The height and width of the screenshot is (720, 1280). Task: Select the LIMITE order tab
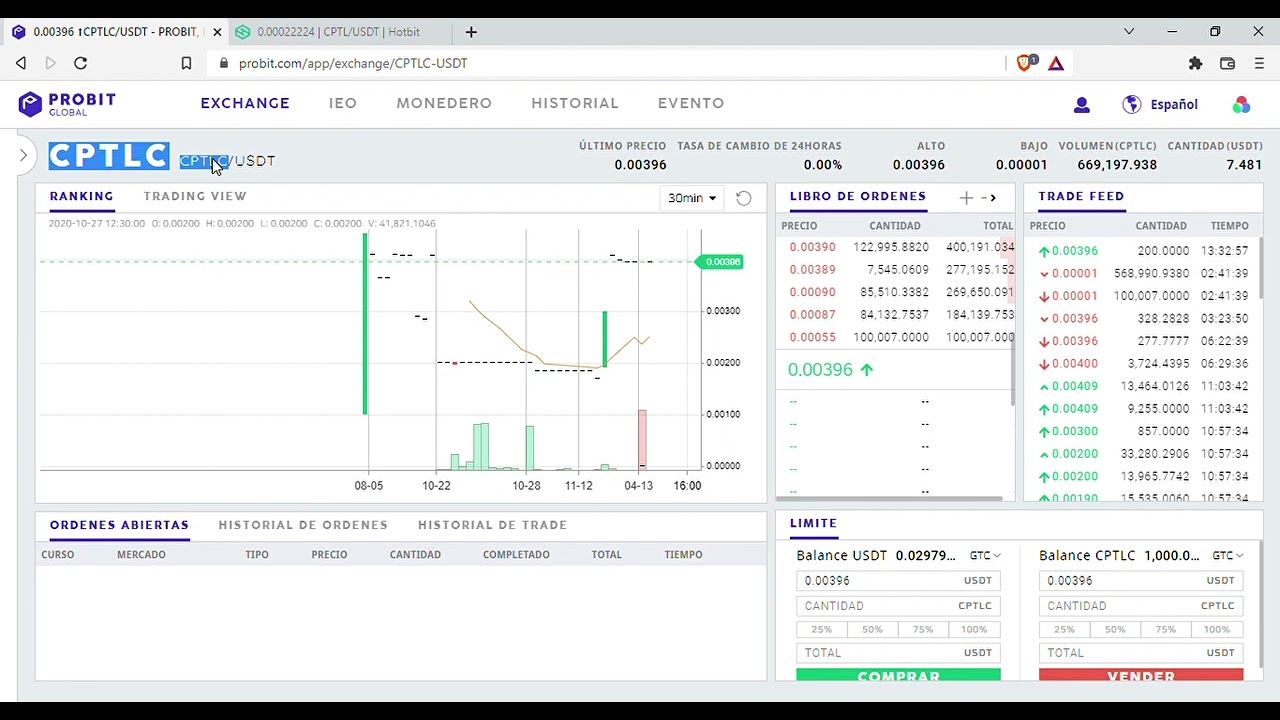click(x=813, y=523)
